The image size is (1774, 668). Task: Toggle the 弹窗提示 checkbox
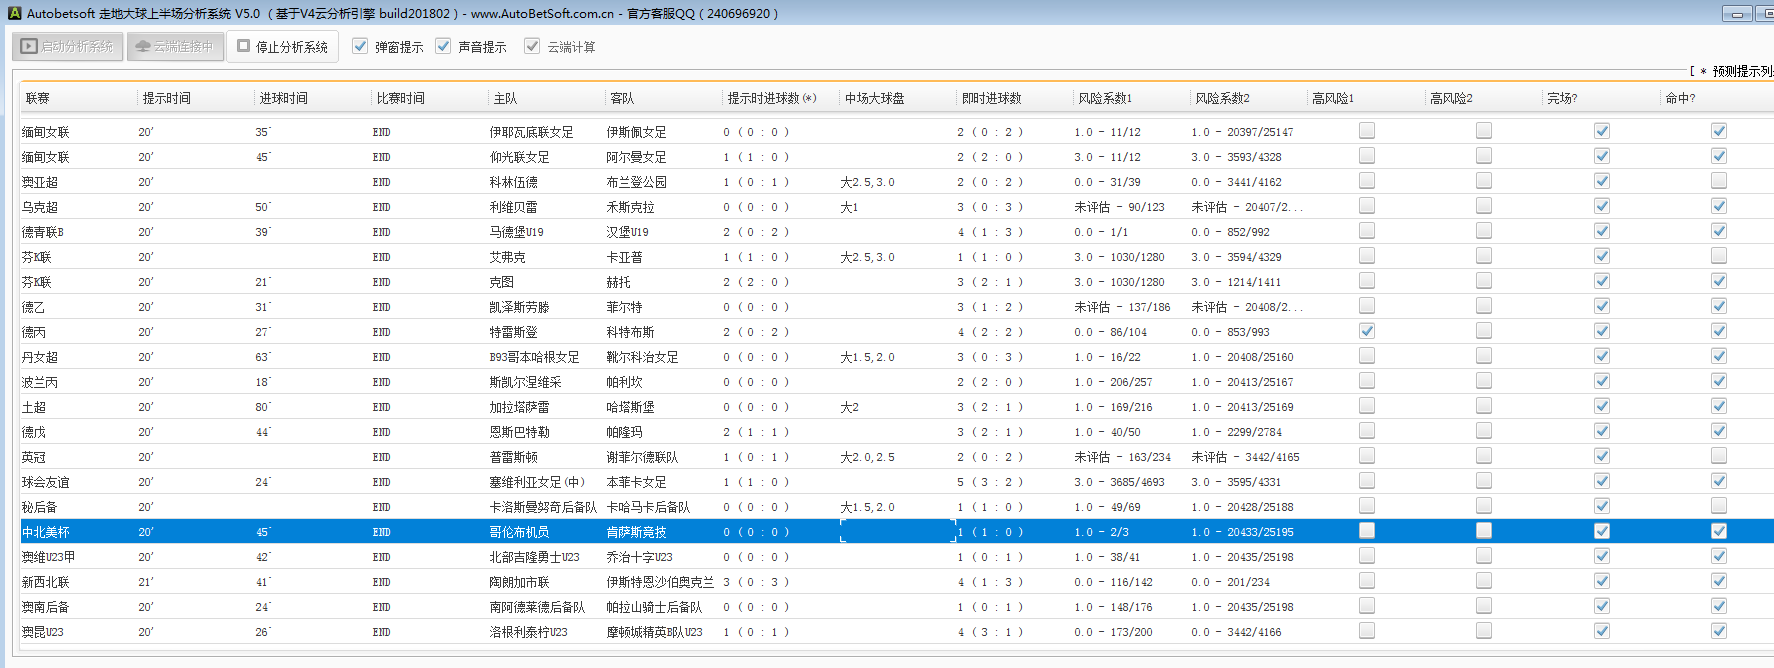click(360, 47)
